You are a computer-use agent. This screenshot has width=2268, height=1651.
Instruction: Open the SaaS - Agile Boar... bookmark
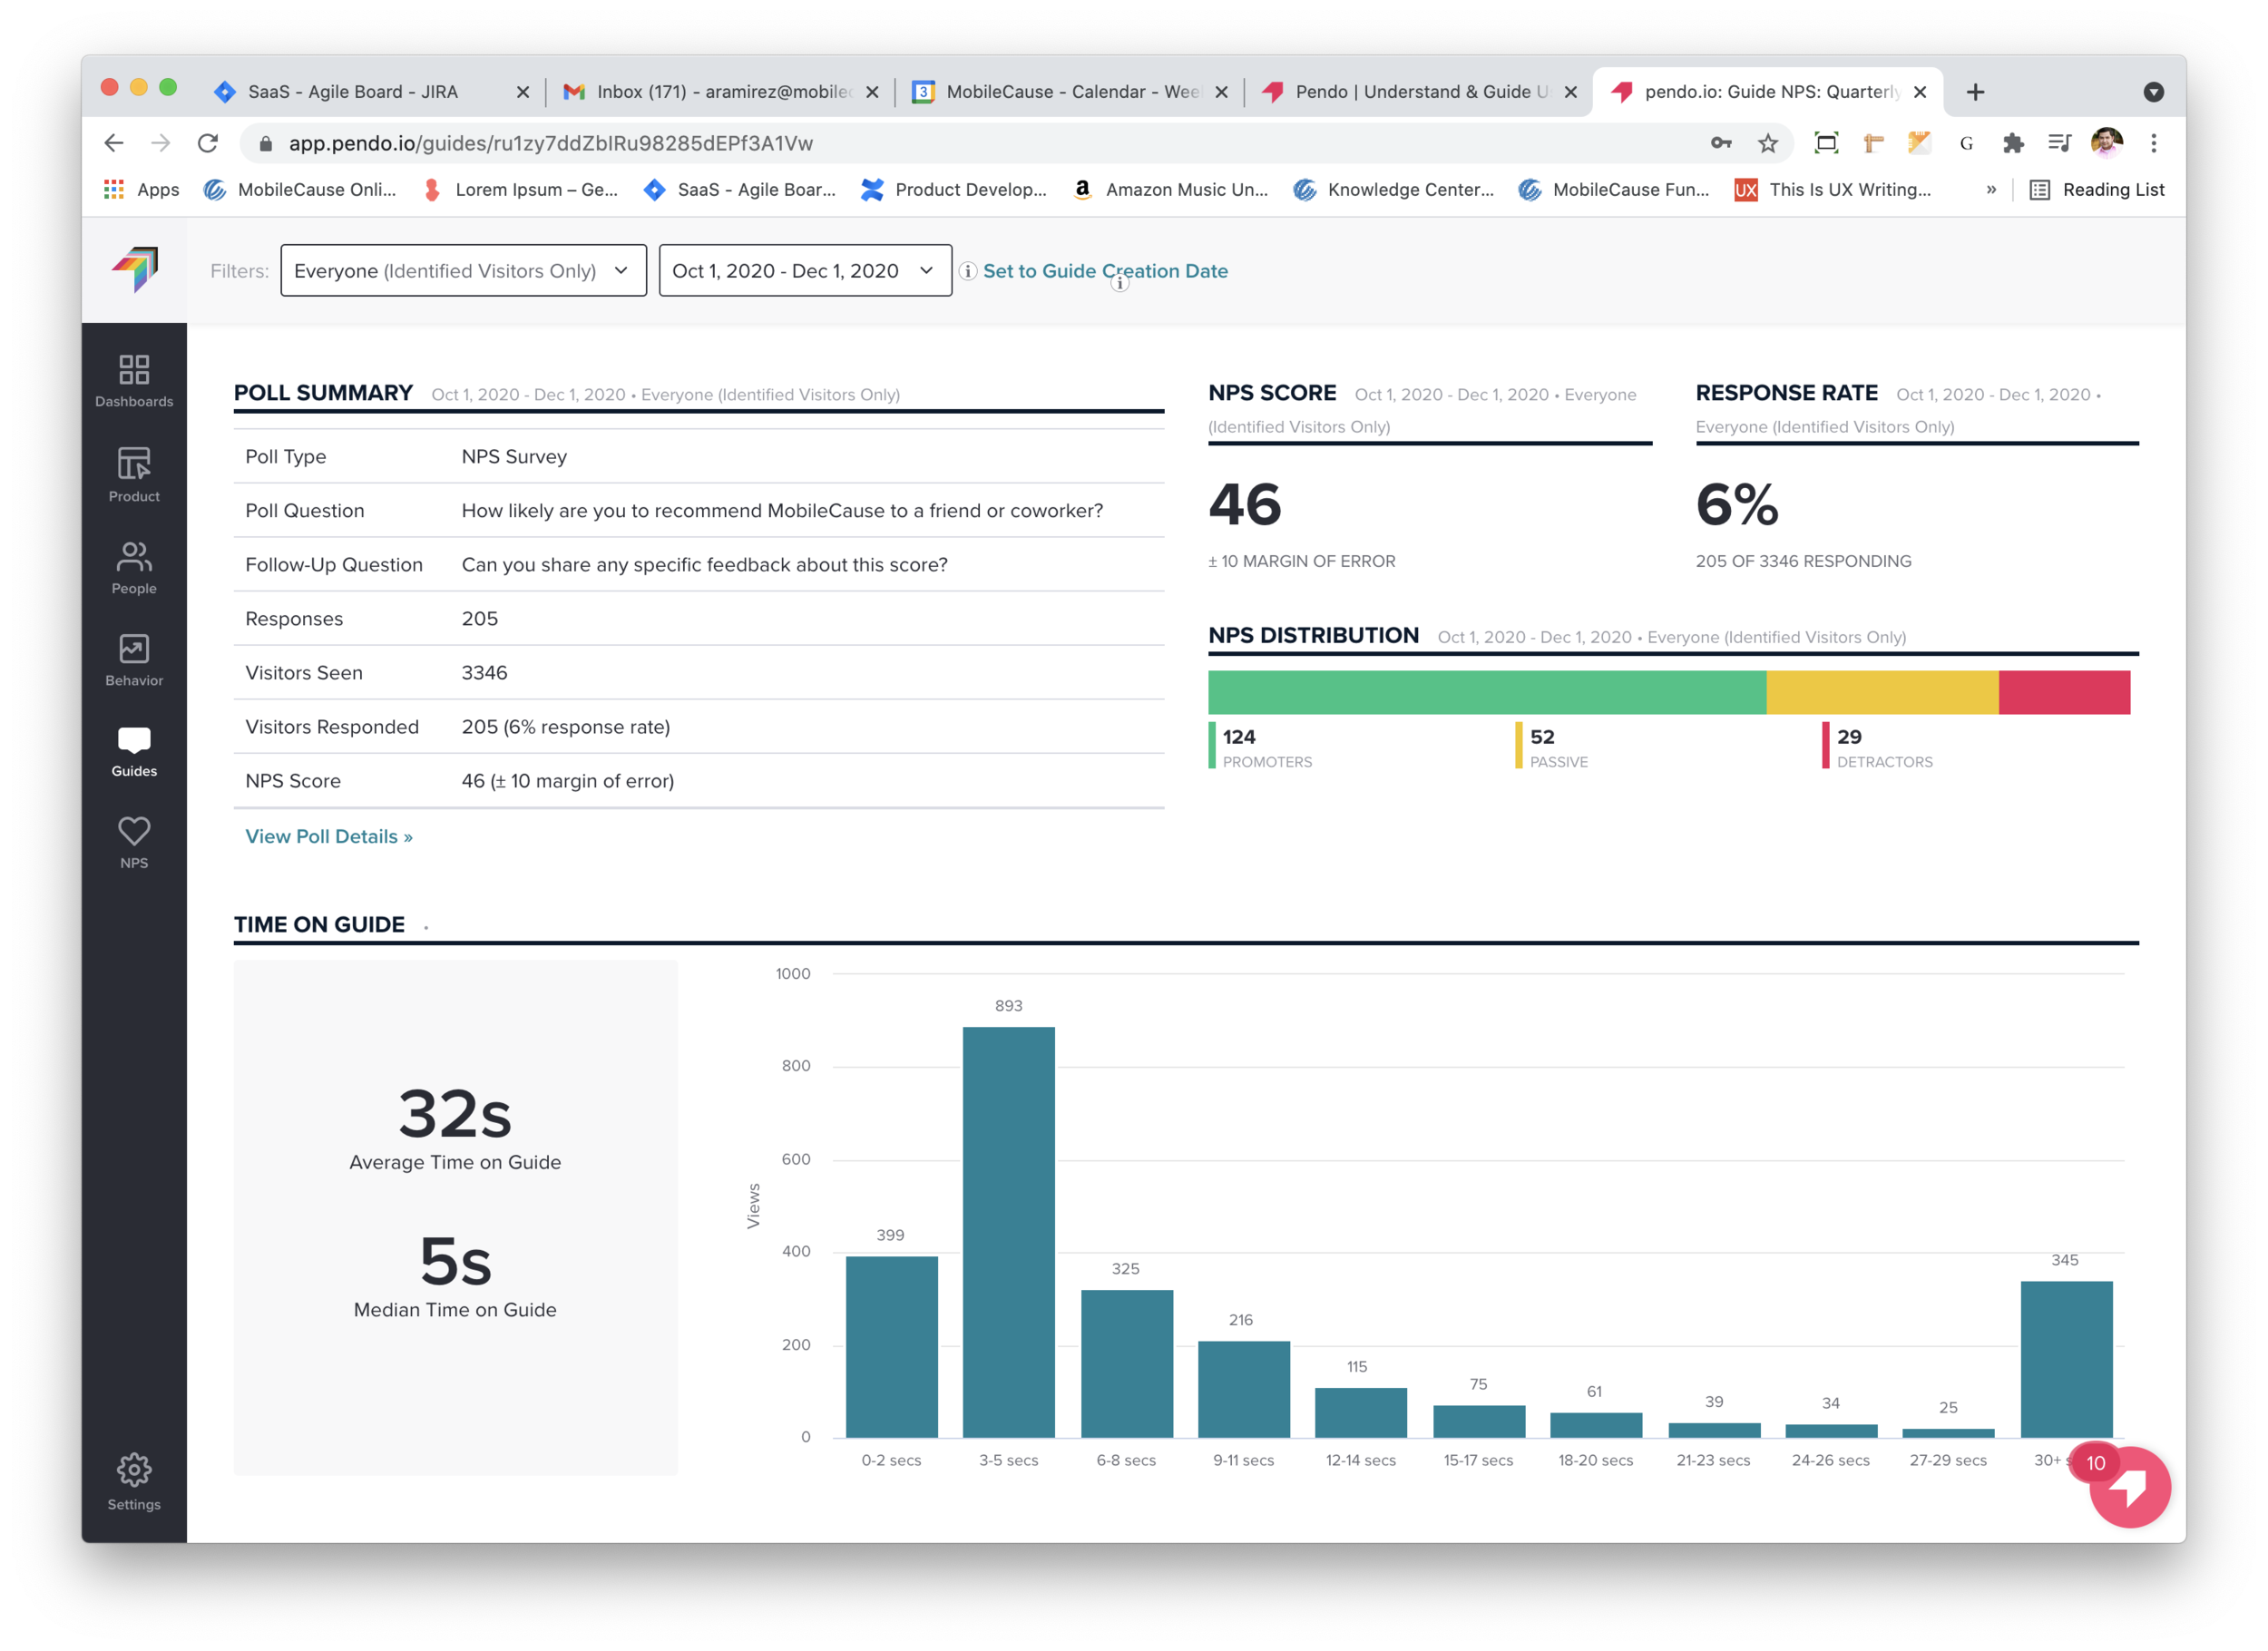pos(740,189)
